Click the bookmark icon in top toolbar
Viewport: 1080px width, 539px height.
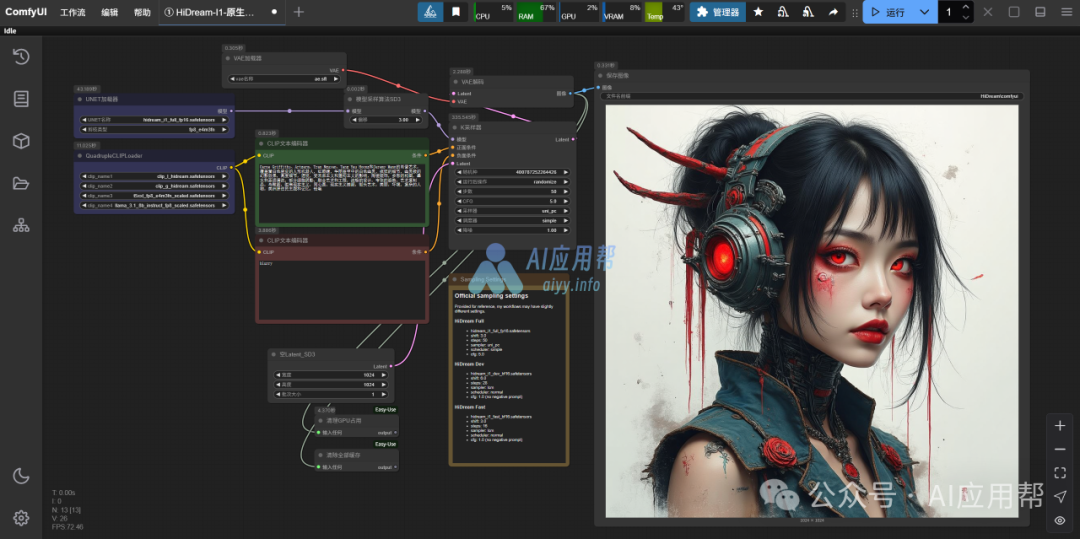[x=456, y=12]
